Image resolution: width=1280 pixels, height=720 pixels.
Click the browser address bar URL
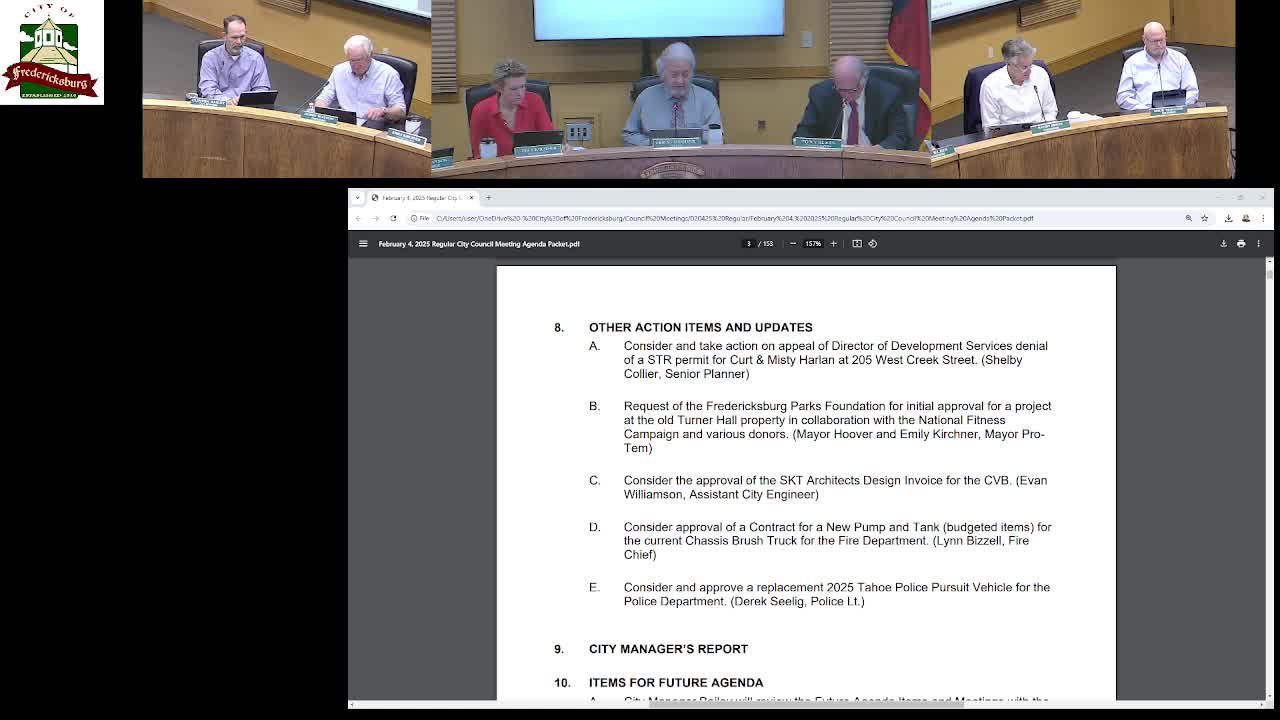(x=735, y=218)
